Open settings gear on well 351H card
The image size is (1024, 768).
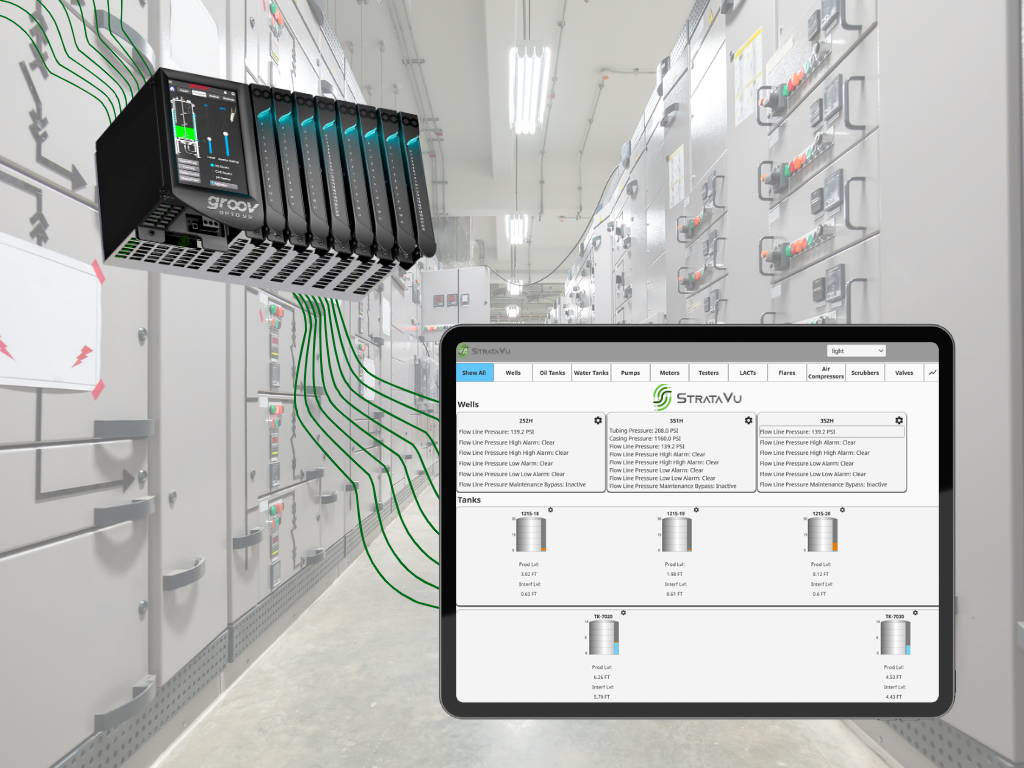coord(748,421)
